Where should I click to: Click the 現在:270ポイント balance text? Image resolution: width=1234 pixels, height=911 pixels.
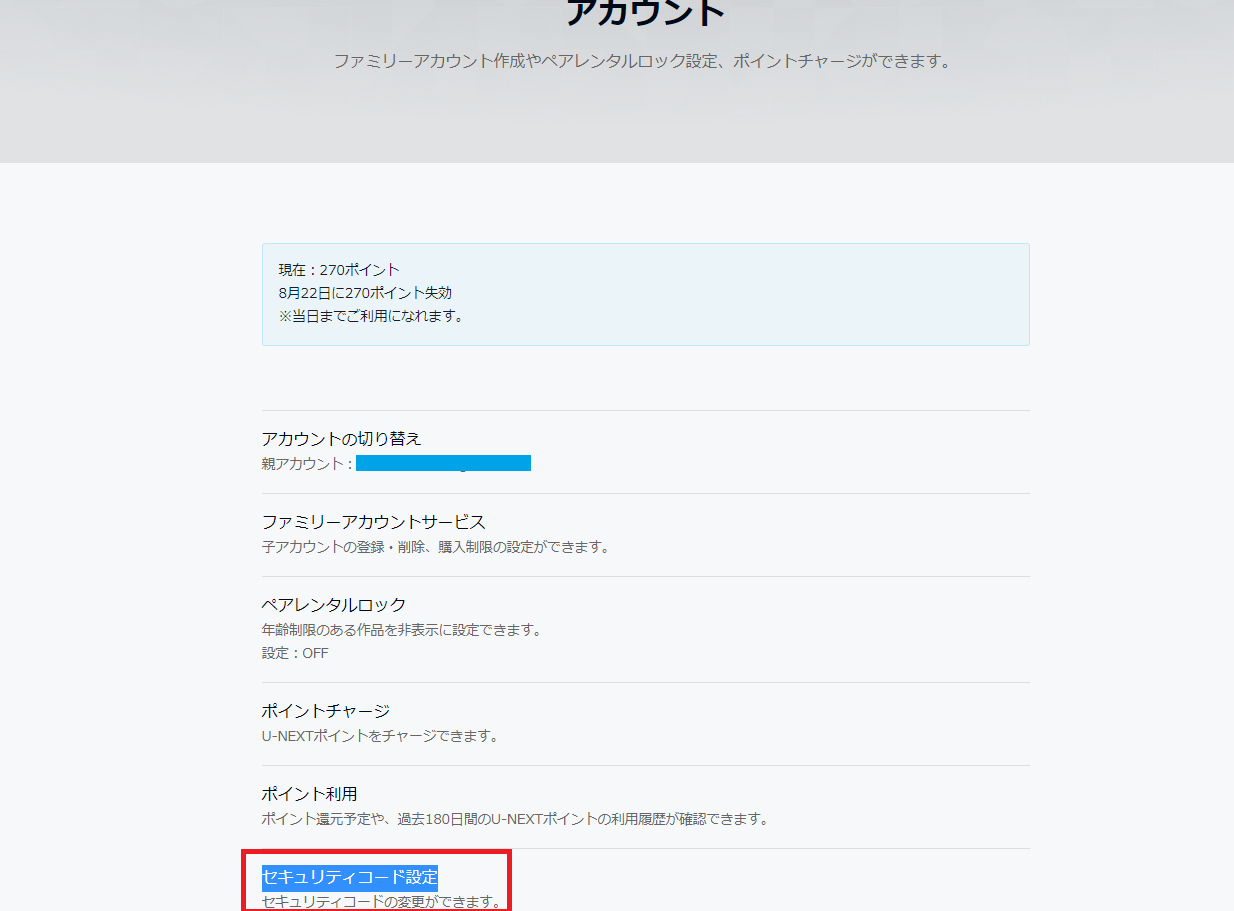339,270
